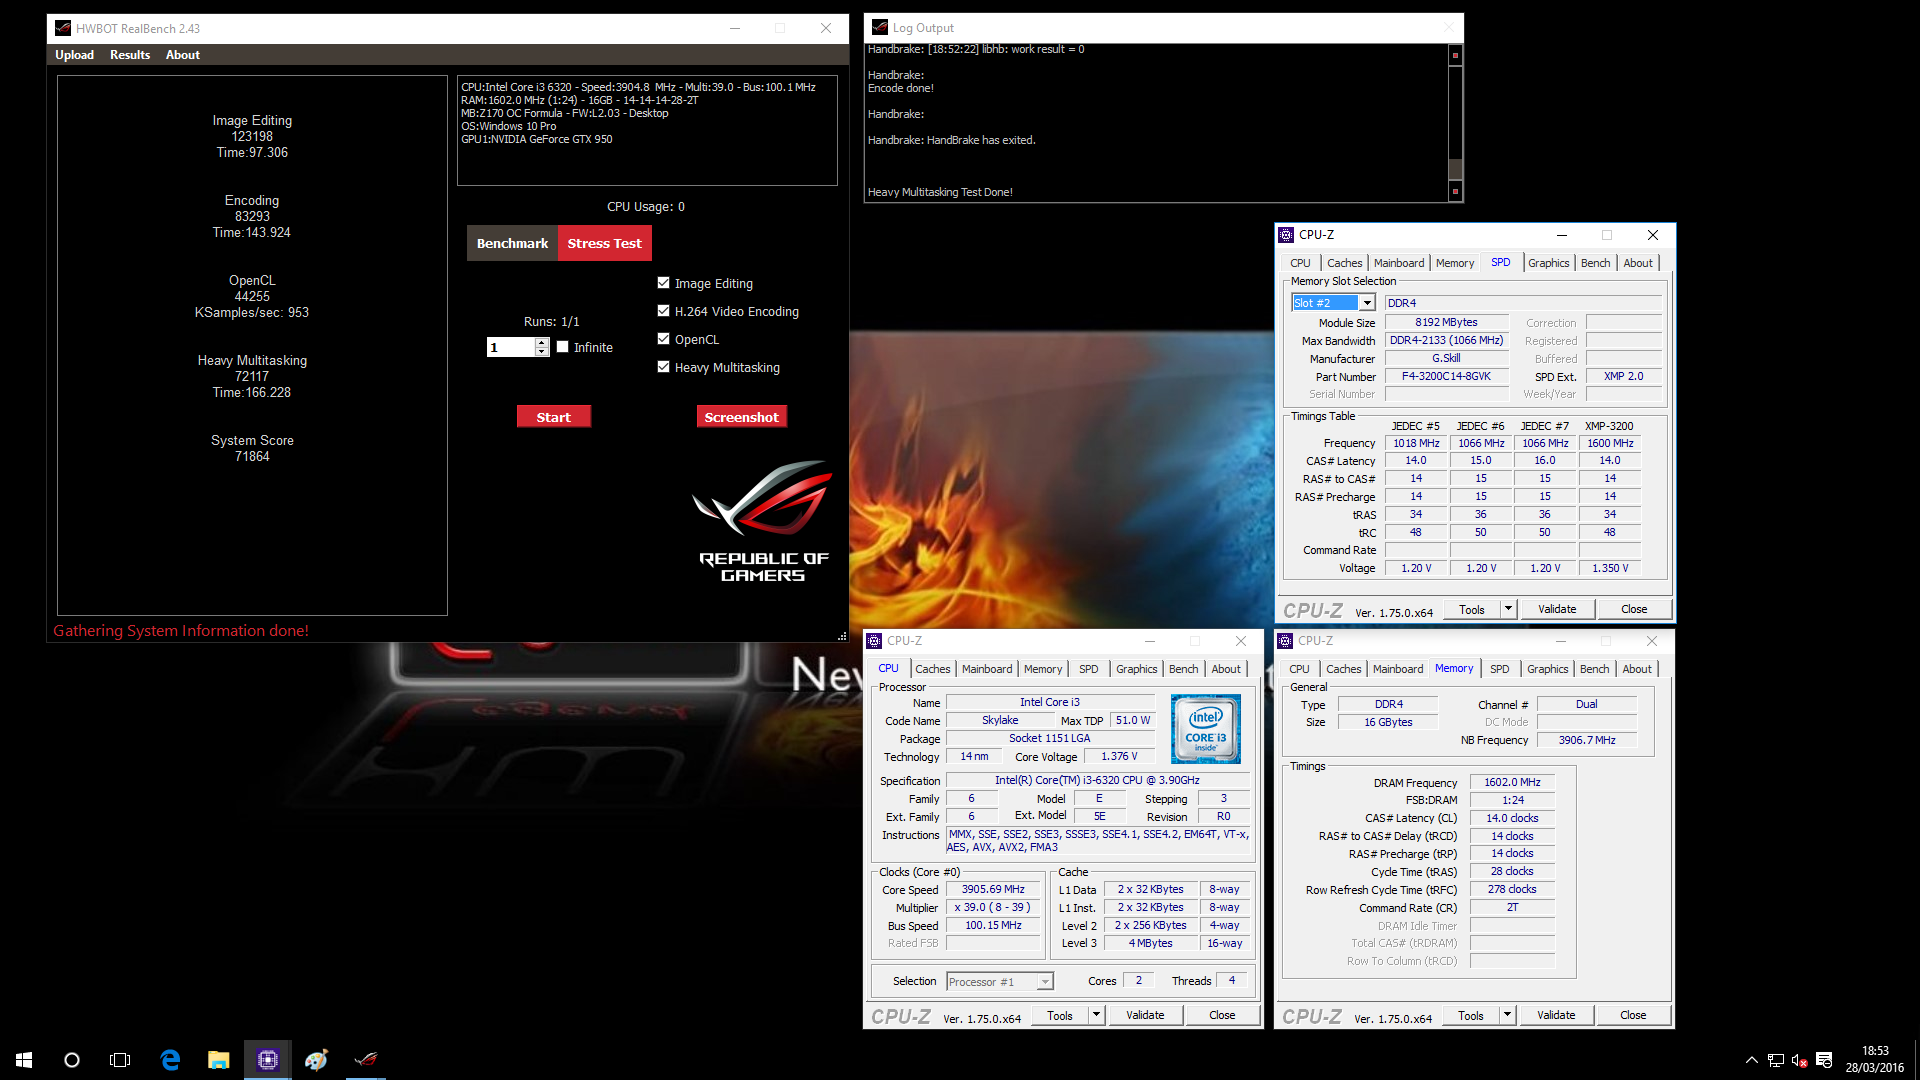Switch to ROG RealBench taskbar icon
The image size is (1920, 1080).
point(365,1060)
